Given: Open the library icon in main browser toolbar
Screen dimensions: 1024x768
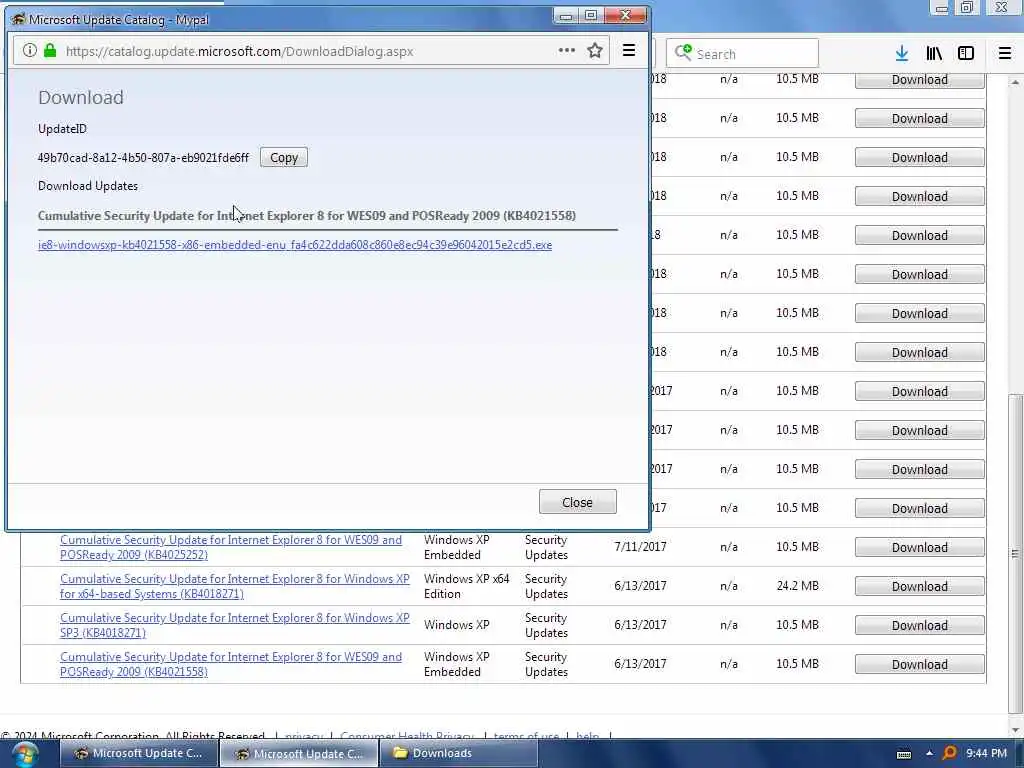Looking at the screenshot, I should [x=934, y=54].
